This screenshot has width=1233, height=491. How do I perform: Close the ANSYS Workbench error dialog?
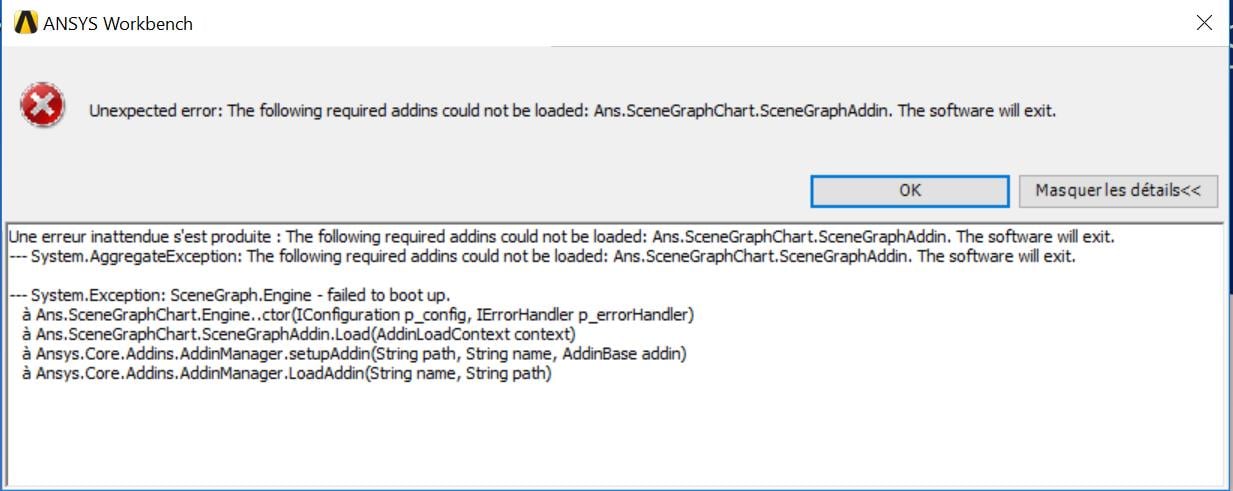click(x=1204, y=22)
